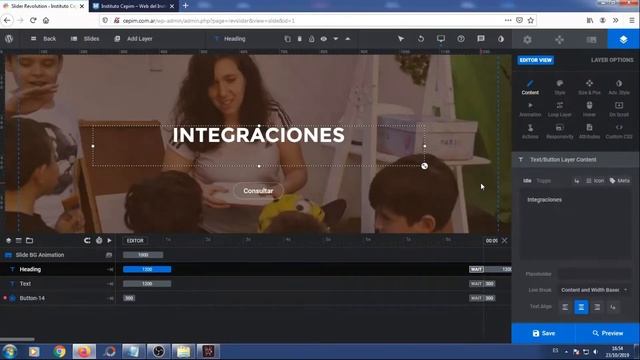640x360 pixels.
Task: Set text align to left
Action: pos(565,307)
